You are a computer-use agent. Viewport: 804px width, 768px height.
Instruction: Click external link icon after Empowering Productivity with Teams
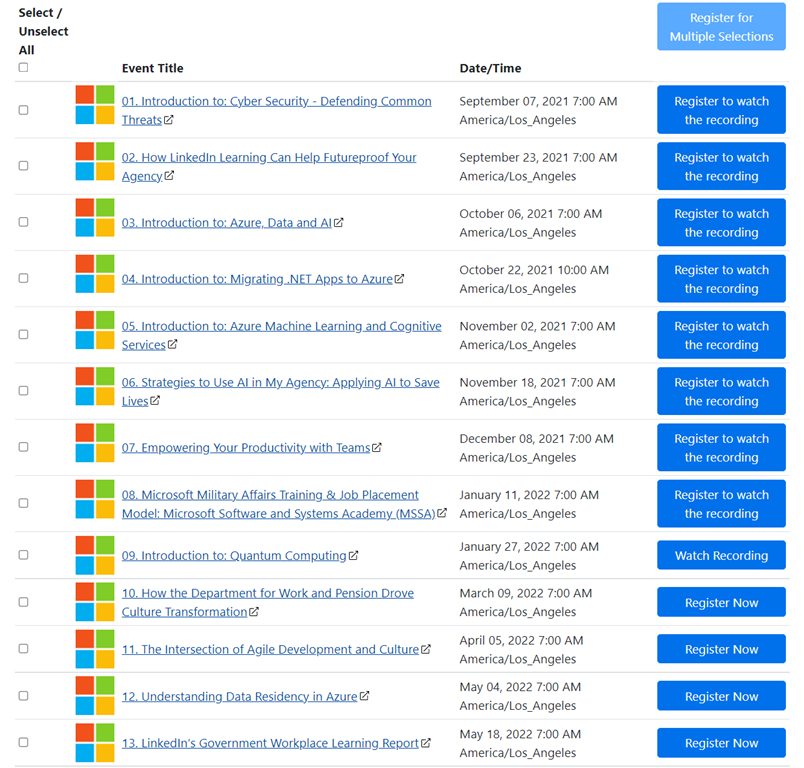pyautogui.click(x=377, y=448)
